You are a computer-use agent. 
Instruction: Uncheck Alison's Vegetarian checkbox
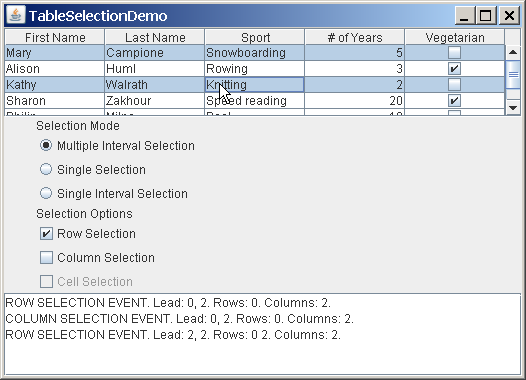pos(455,69)
